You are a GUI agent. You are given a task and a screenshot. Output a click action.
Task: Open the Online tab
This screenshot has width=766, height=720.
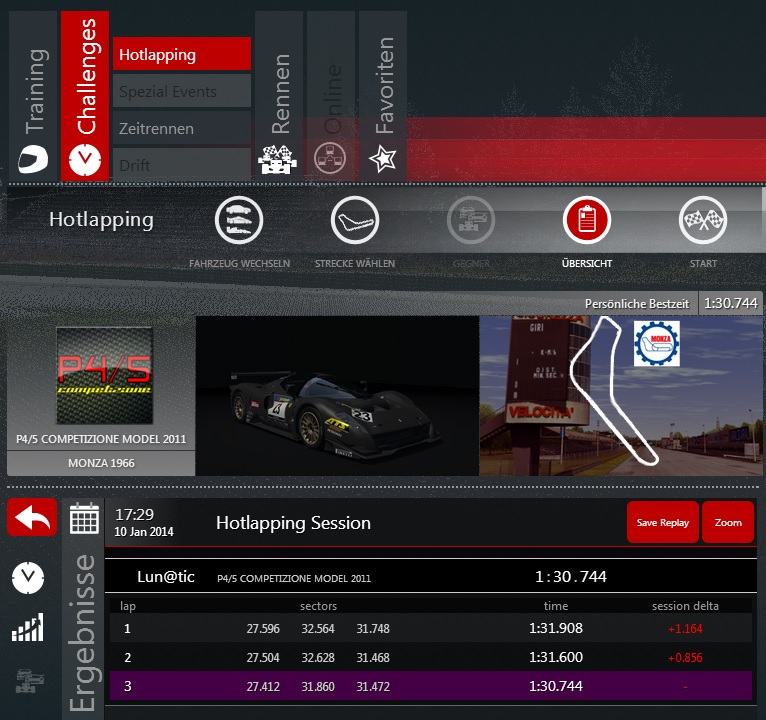pyautogui.click(x=331, y=96)
